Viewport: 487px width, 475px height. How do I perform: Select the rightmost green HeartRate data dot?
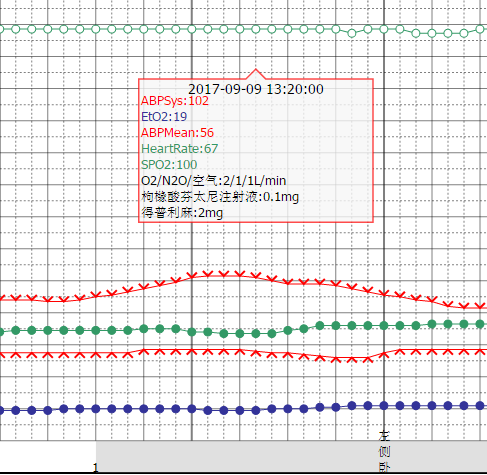[x=480, y=324]
